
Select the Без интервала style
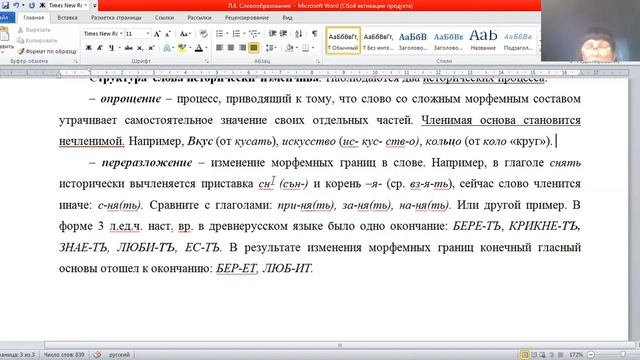coord(378,41)
